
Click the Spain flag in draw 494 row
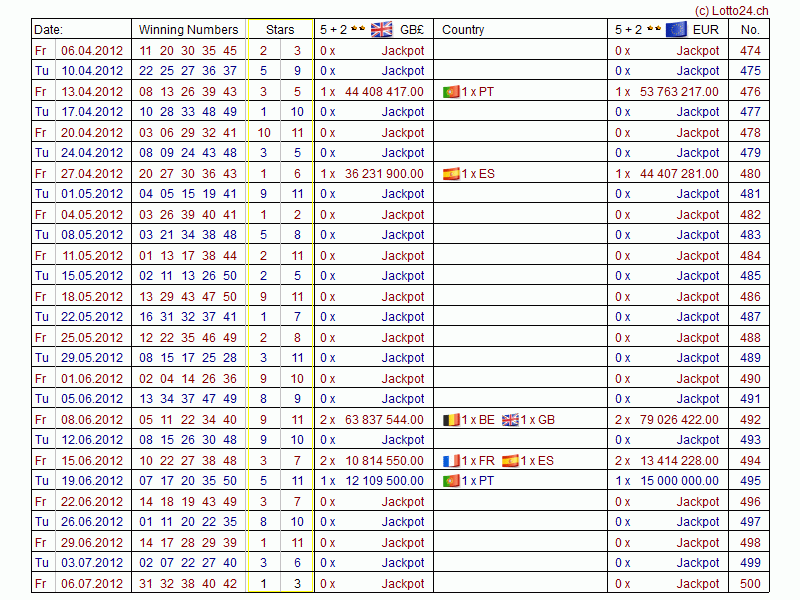(x=510, y=461)
